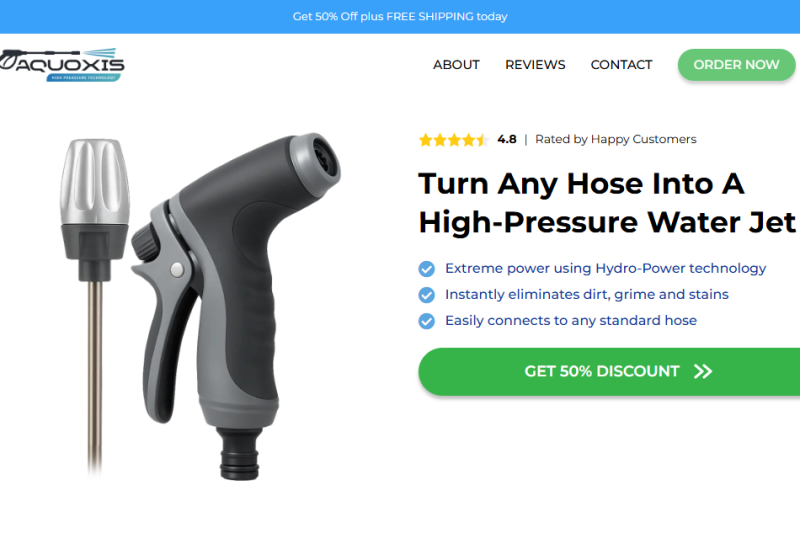Go to the REVIEWS section
Viewport: 800px width, 533px height.
(x=535, y=65)
